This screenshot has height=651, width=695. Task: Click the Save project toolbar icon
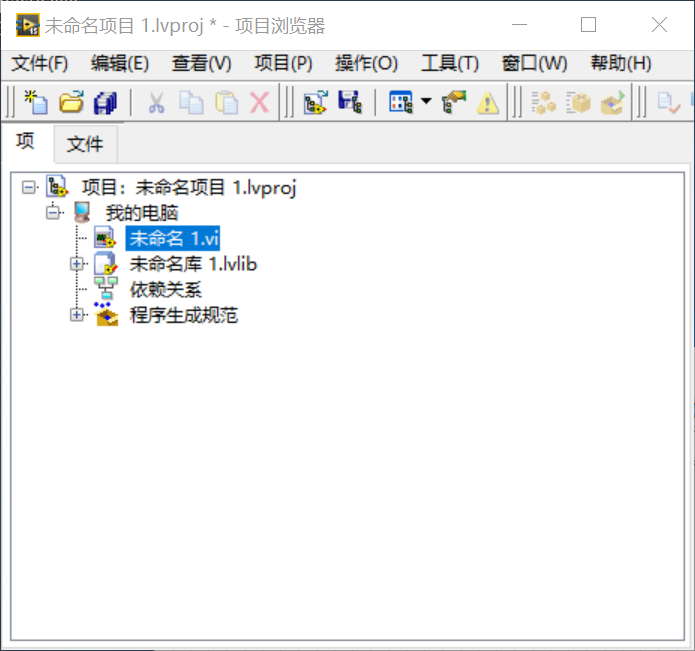350,102
